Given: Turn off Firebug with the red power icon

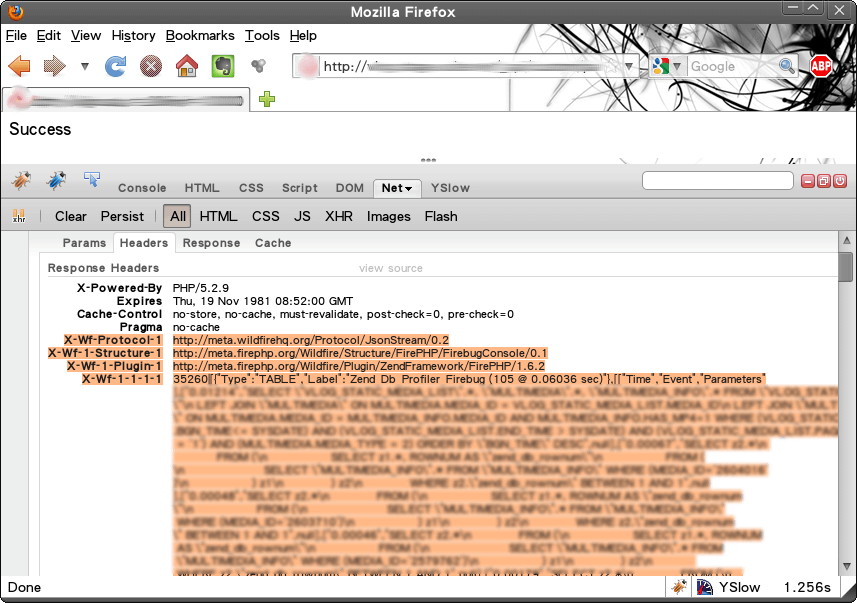Looking at the screenshot, I should click(840, 181).
